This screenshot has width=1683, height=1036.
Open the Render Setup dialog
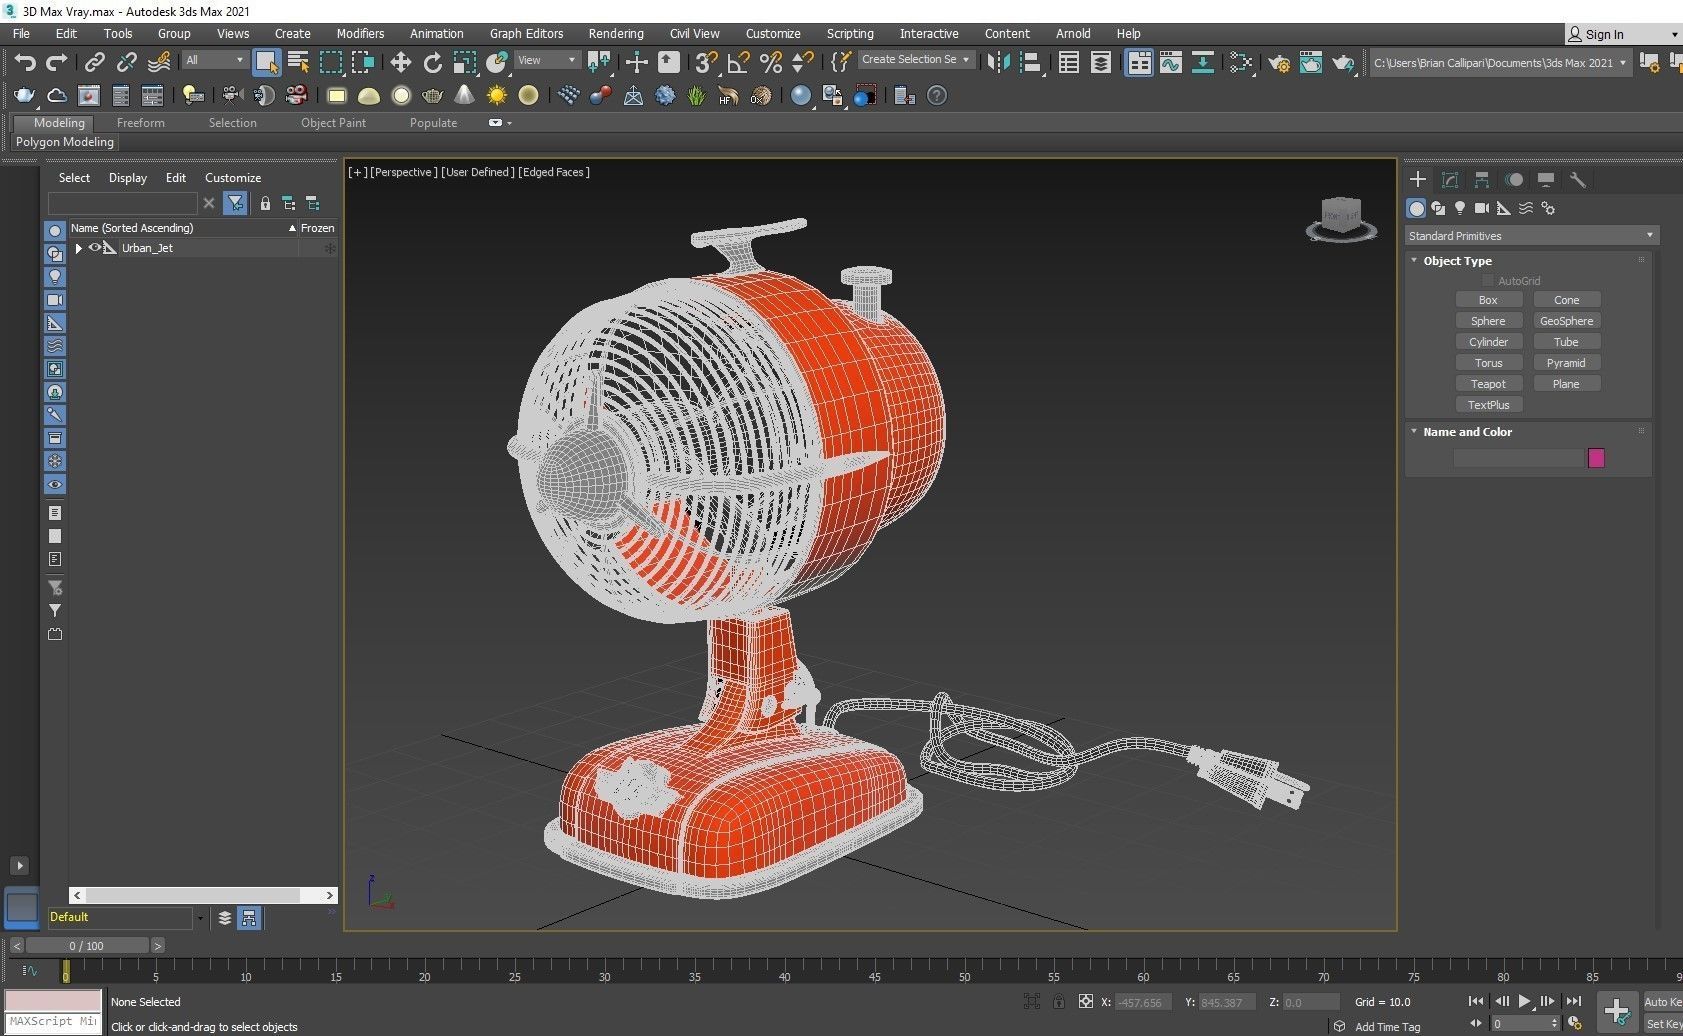tap(1279, 63)
